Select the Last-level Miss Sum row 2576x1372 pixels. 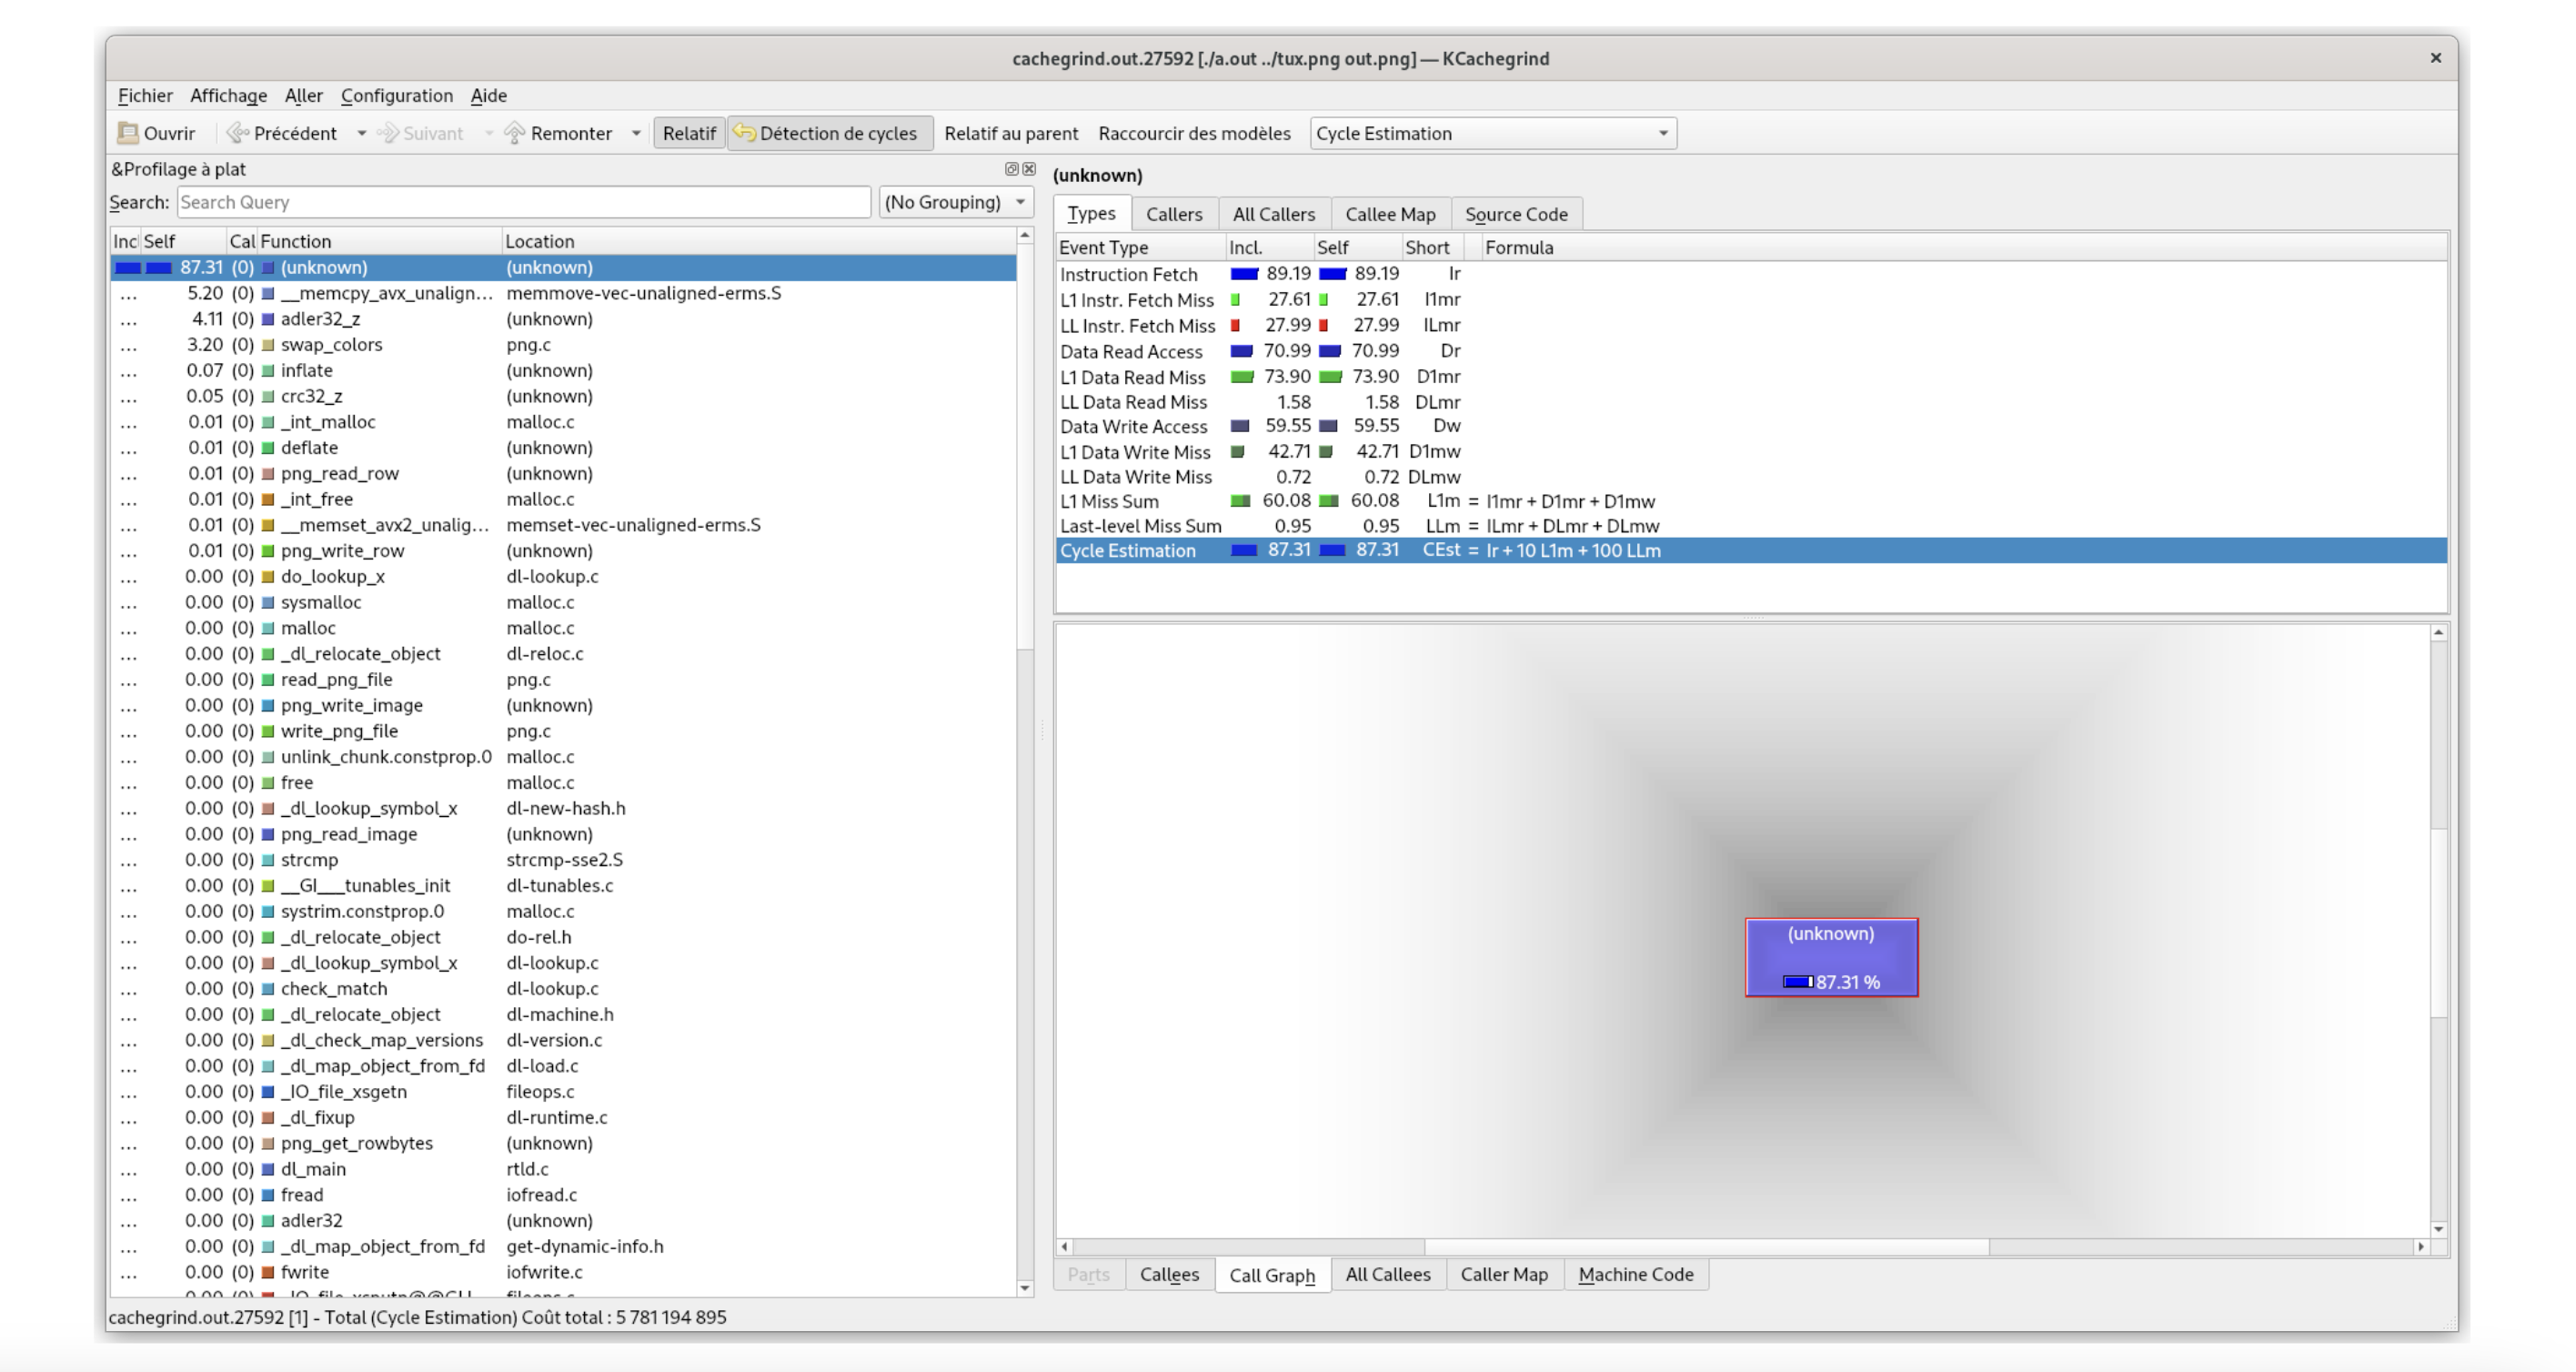point(1751,526)
